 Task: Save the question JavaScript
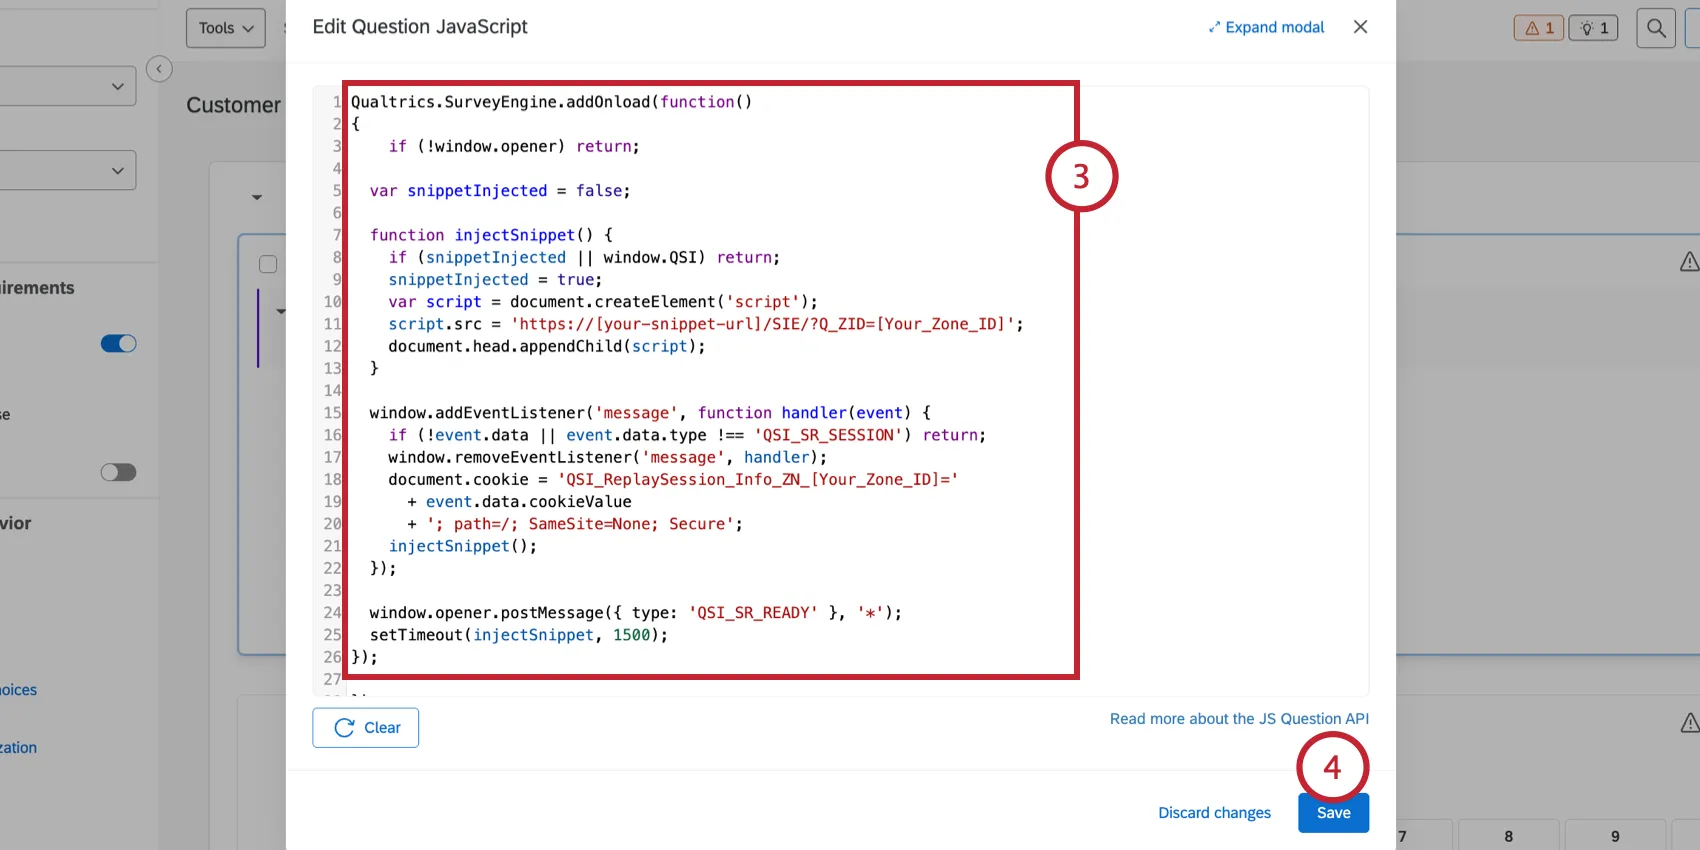pos(1333,813)
